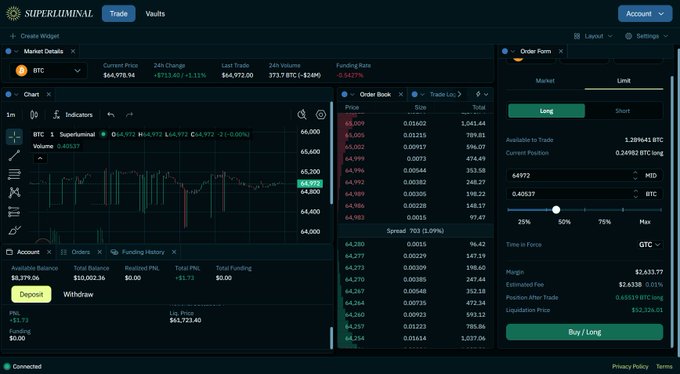Select the Short side toggle
The height and width of the screenshot is (374, 680).
coord(623,111)
